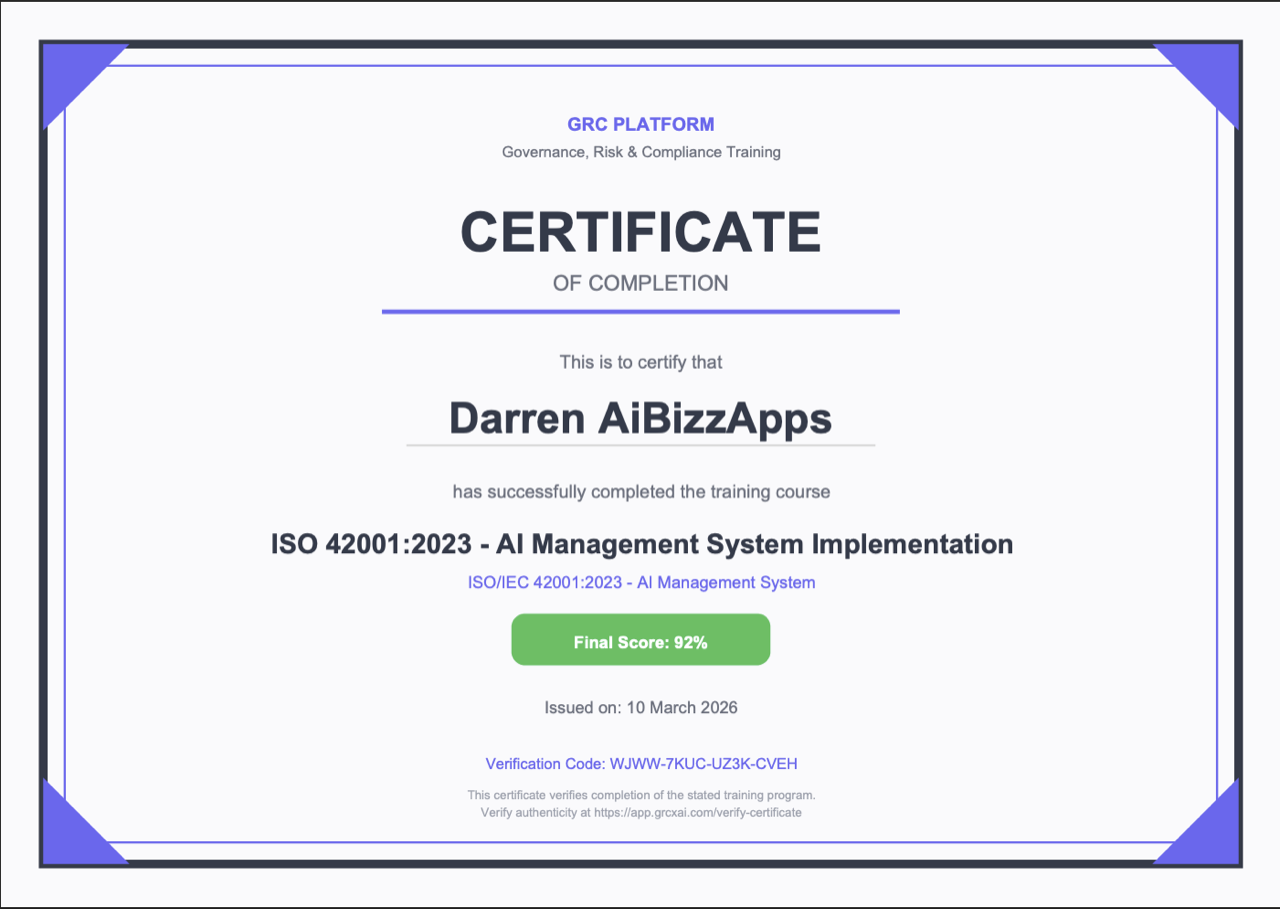The width and height of the screenshot is (1280, 909).
Task: Click the GRC PLATFORM header logo text
Action: (x=640, y=124)
